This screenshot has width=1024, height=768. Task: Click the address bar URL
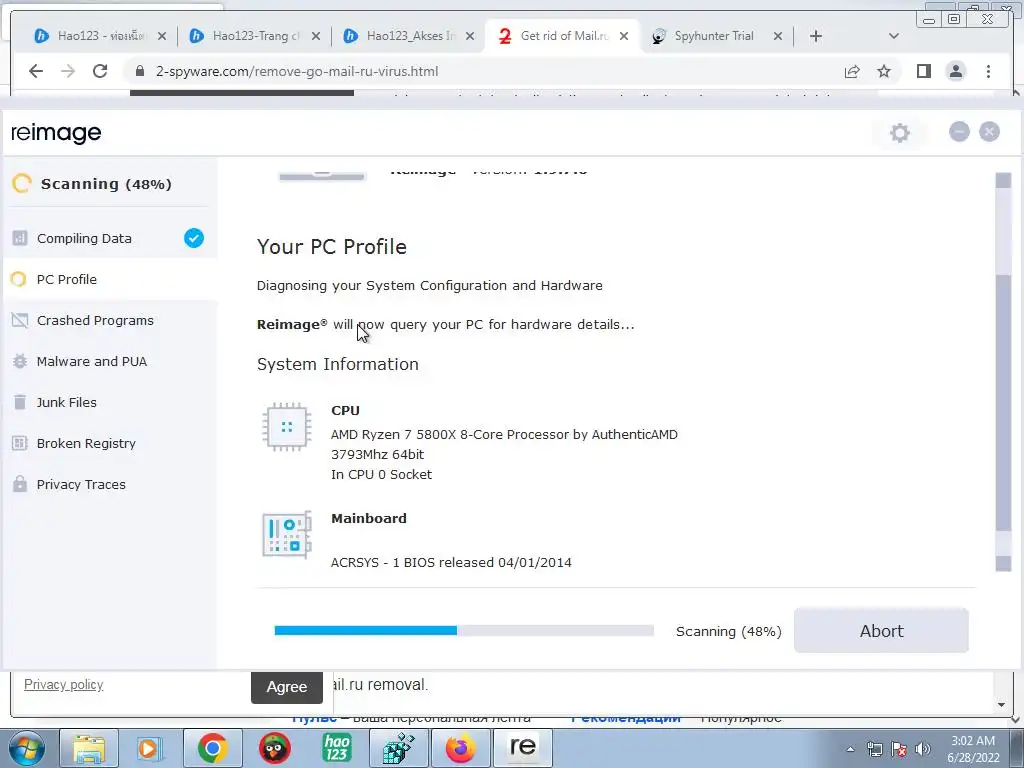pyautogui.click(x=297, y=71)
